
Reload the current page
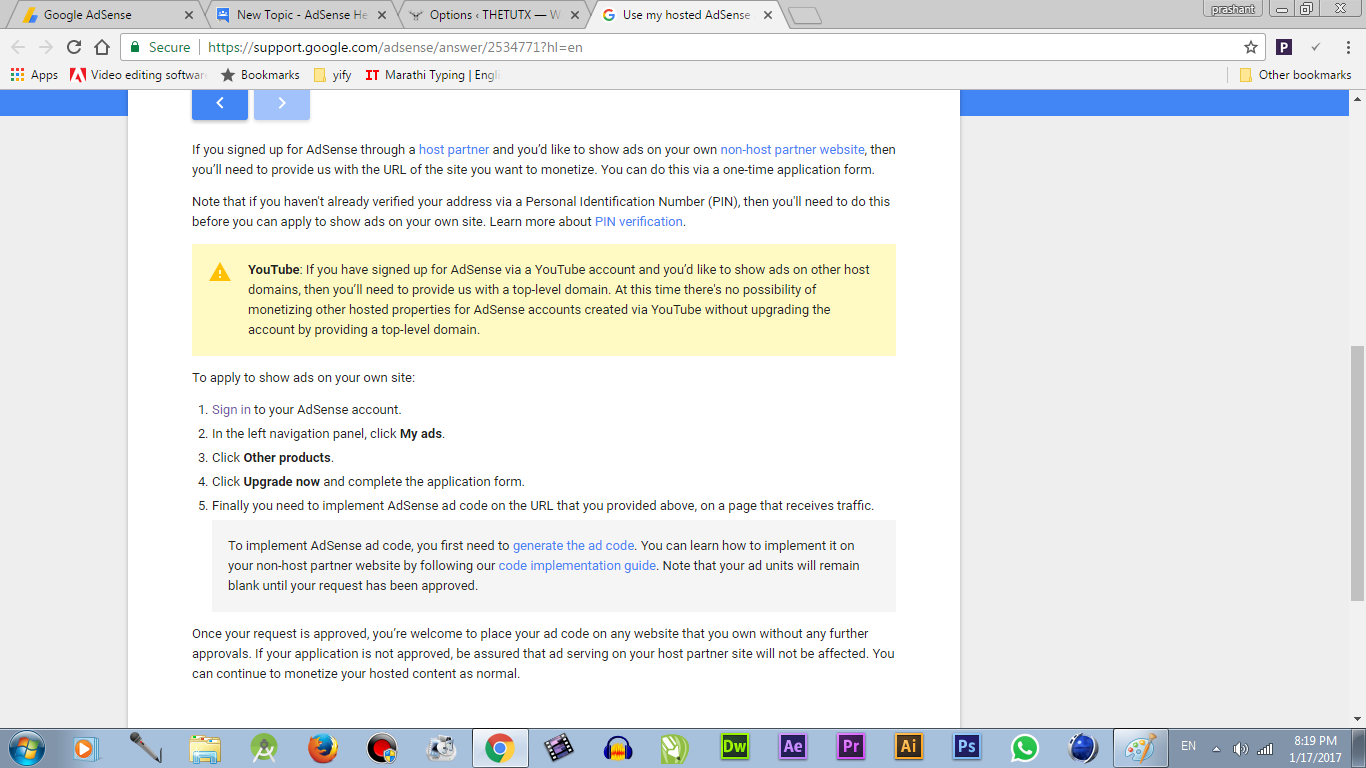(74, 47)
